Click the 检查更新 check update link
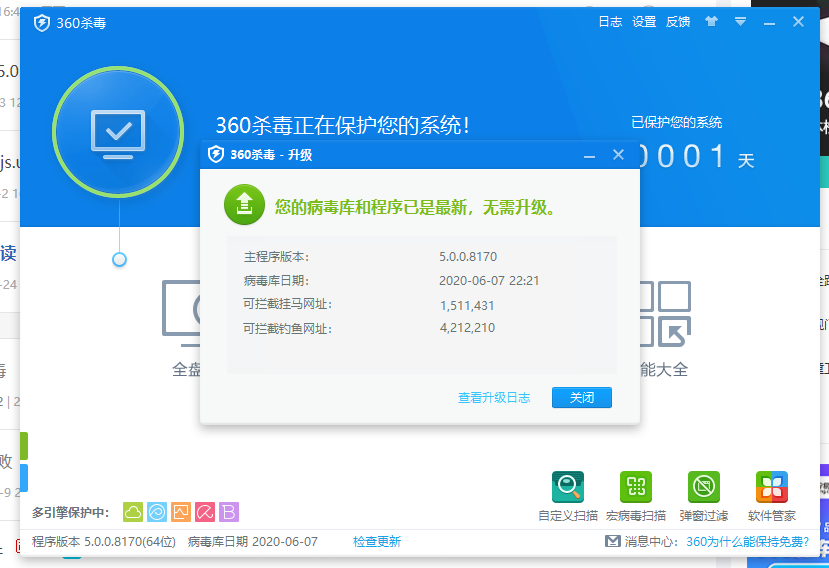This screenshot has height=568, width=829. (x=377, y=542)
